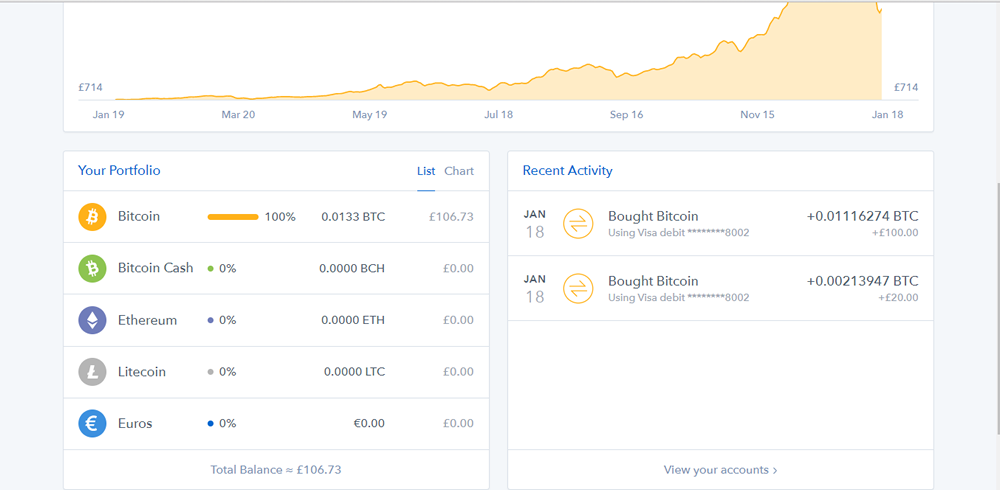This screenshot has height=490, width=1000.
Task: Click the Bitcoin Cash 0% green dot
Action: [x=210, y=269]
